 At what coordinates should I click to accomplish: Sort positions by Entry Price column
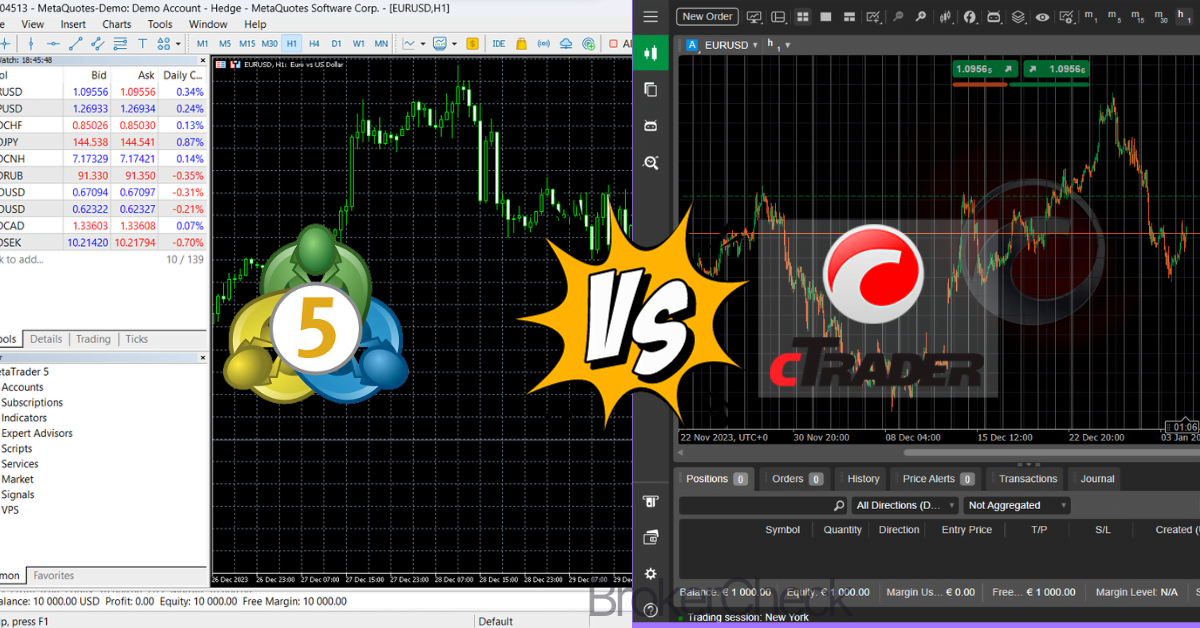966,530
